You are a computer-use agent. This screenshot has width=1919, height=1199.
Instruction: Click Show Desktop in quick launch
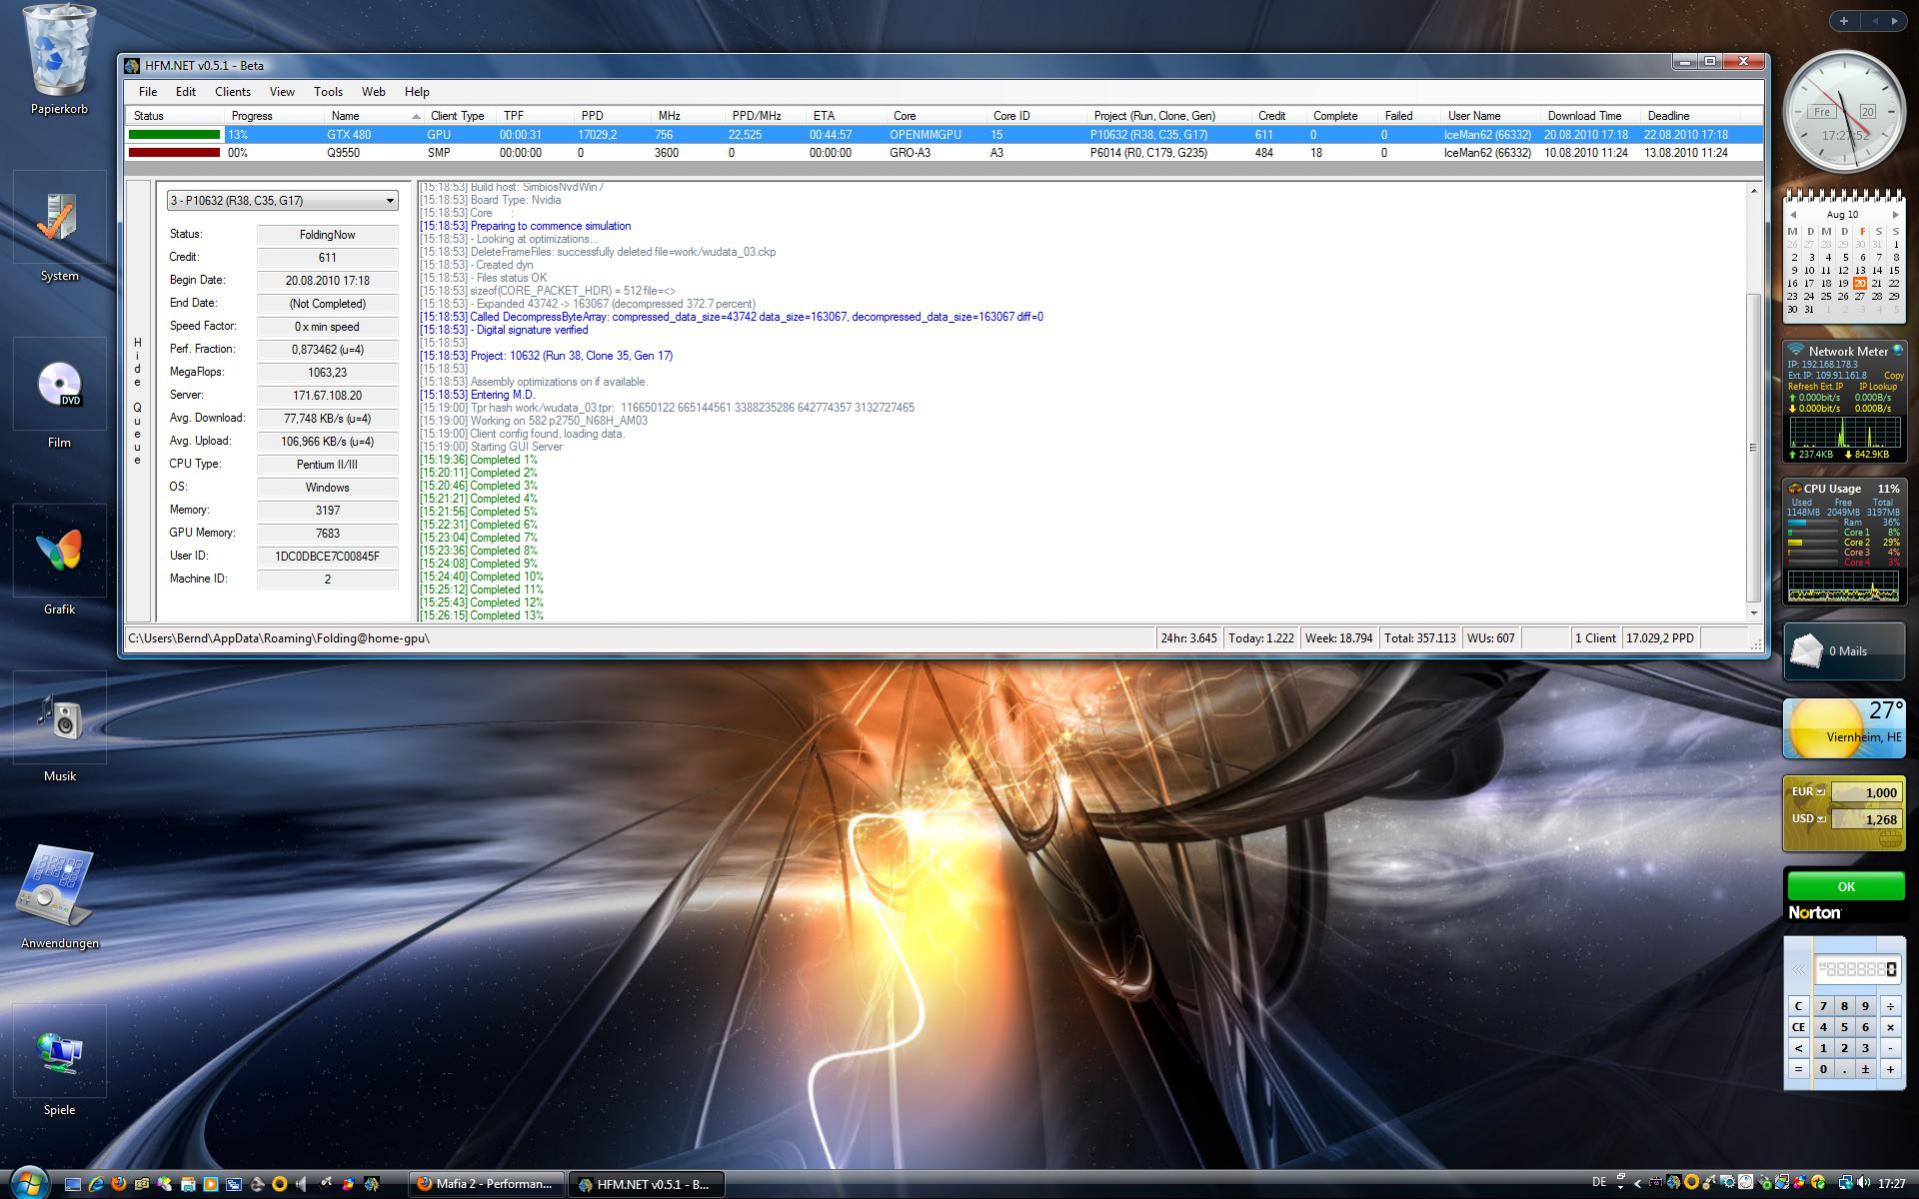[73, 1184]
